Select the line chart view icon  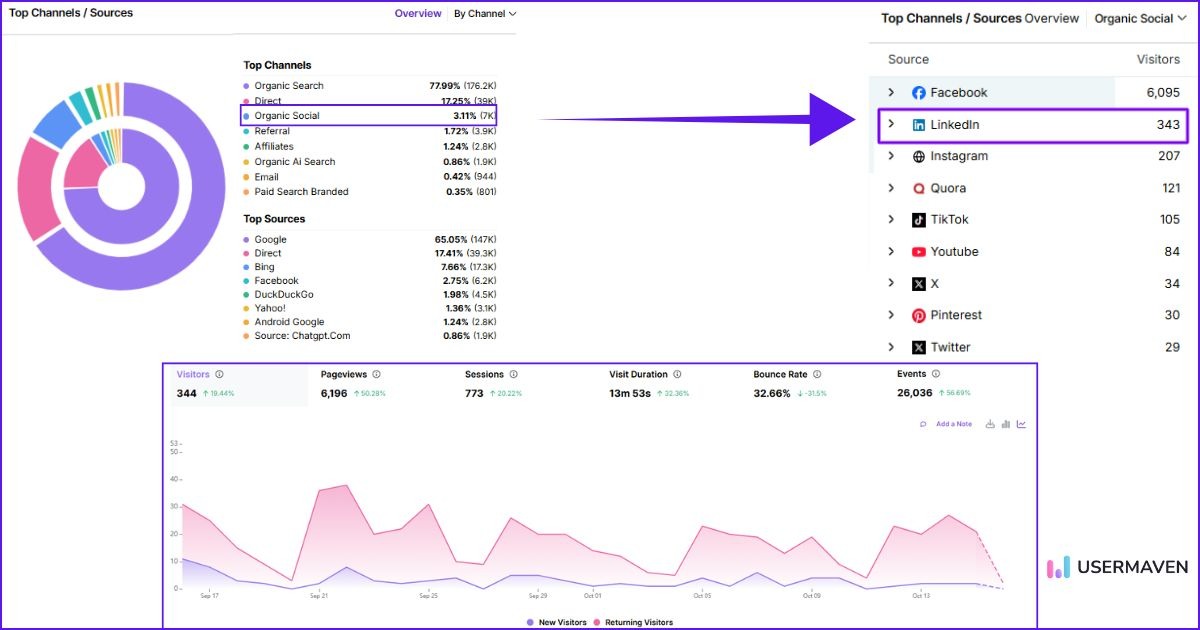coord(1021,424)
